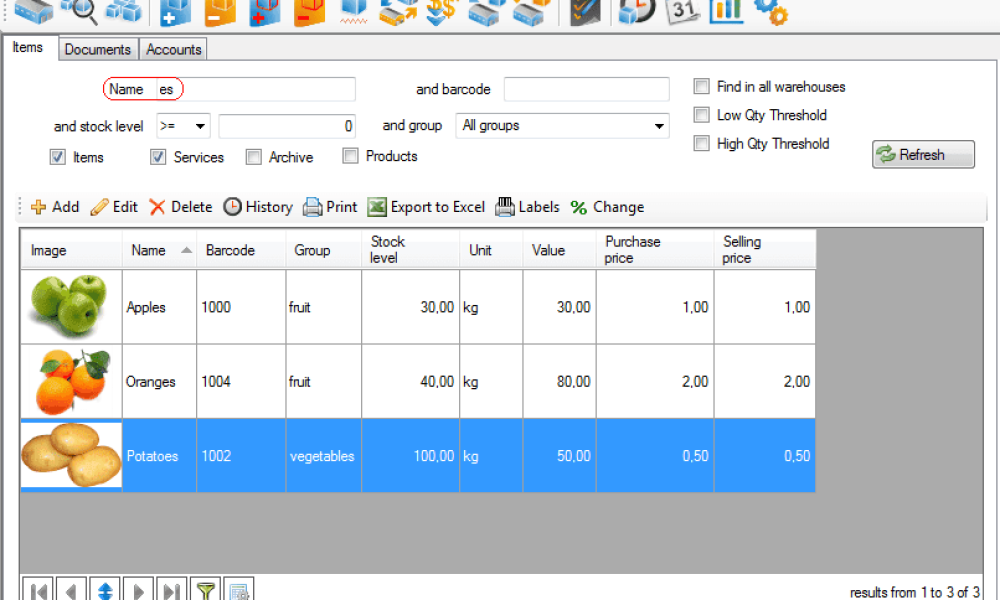Click Edit in the items toolbar

pos(114,207)
